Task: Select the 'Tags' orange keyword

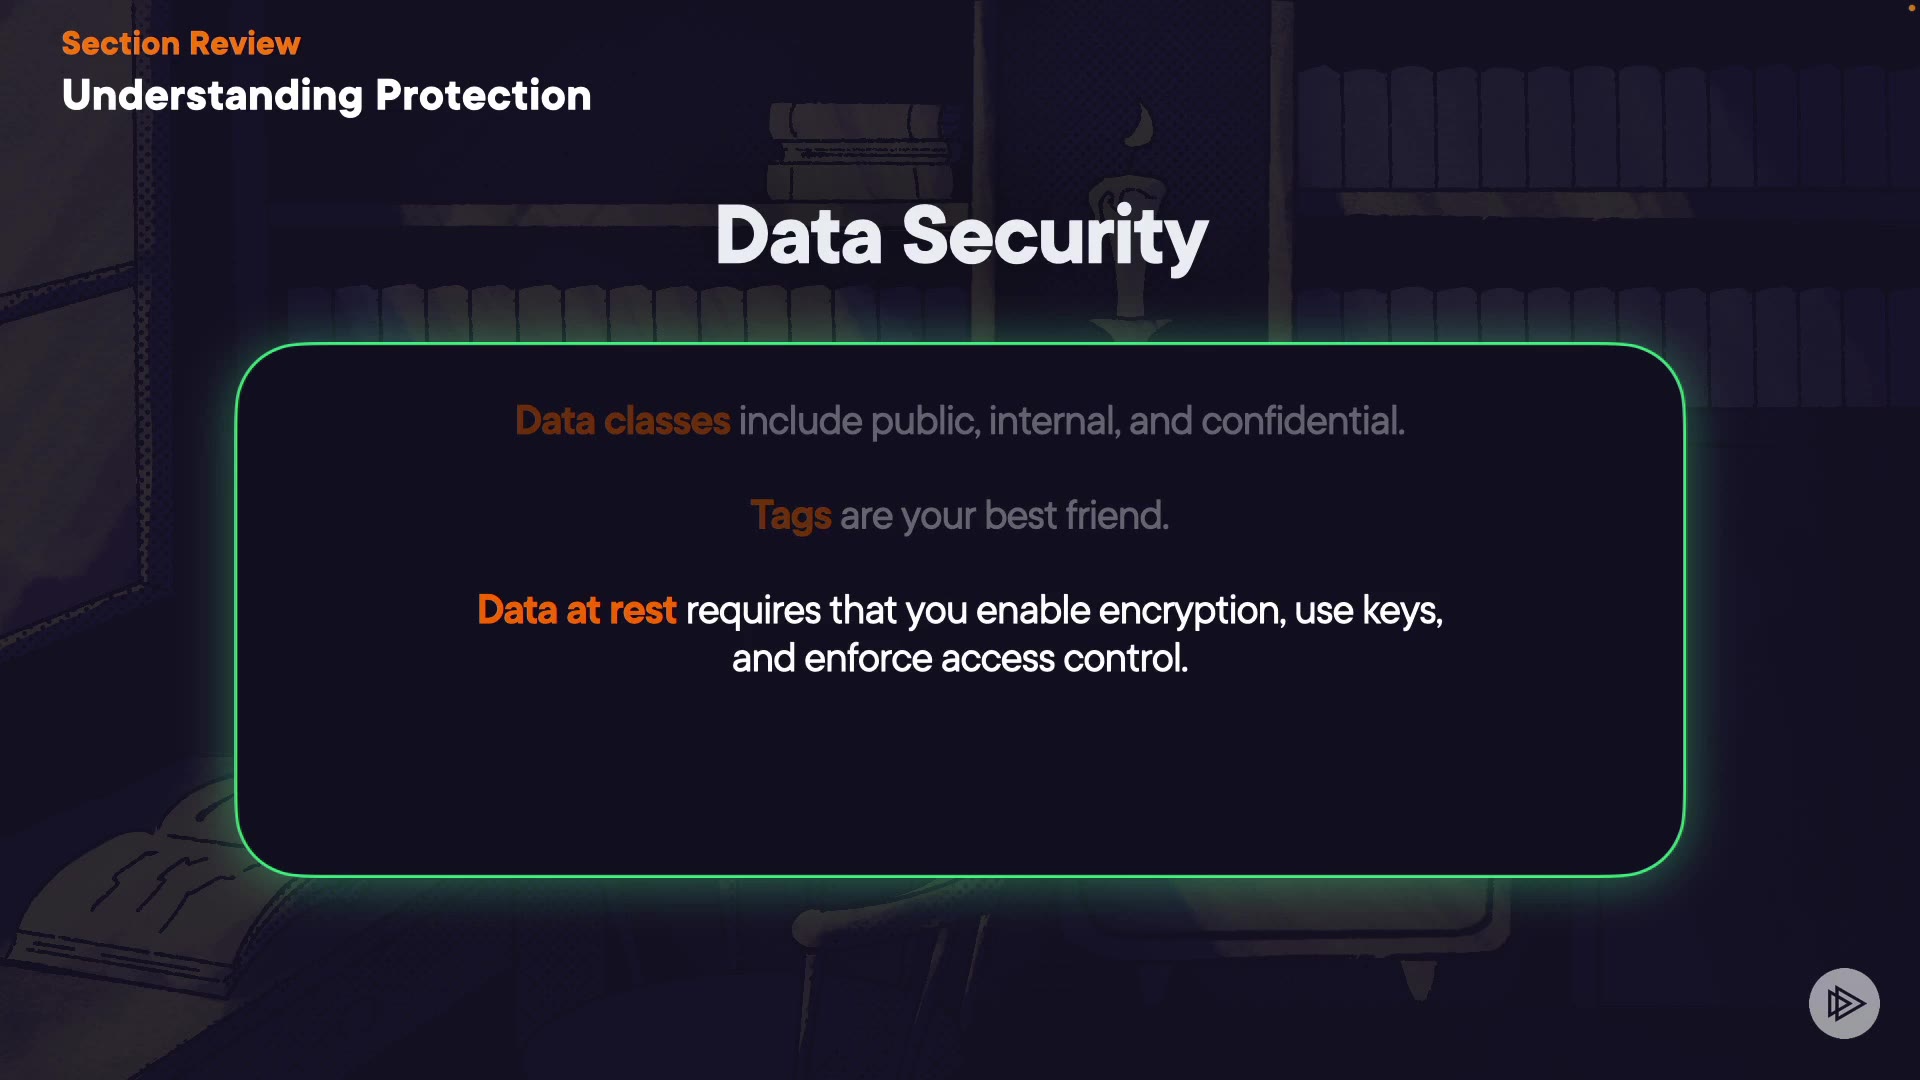Action: [790, 516]
